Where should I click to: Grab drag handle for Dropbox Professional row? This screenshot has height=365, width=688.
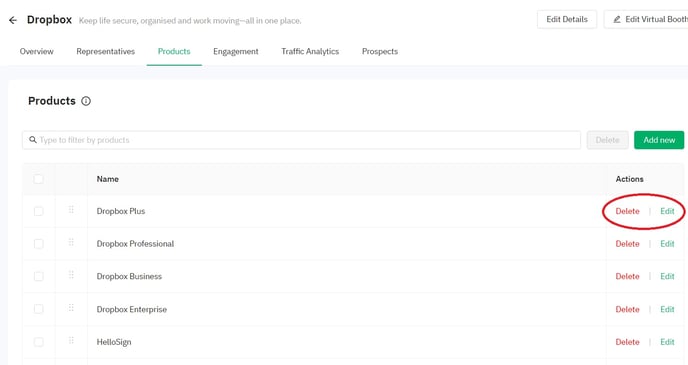pos(71,243)
